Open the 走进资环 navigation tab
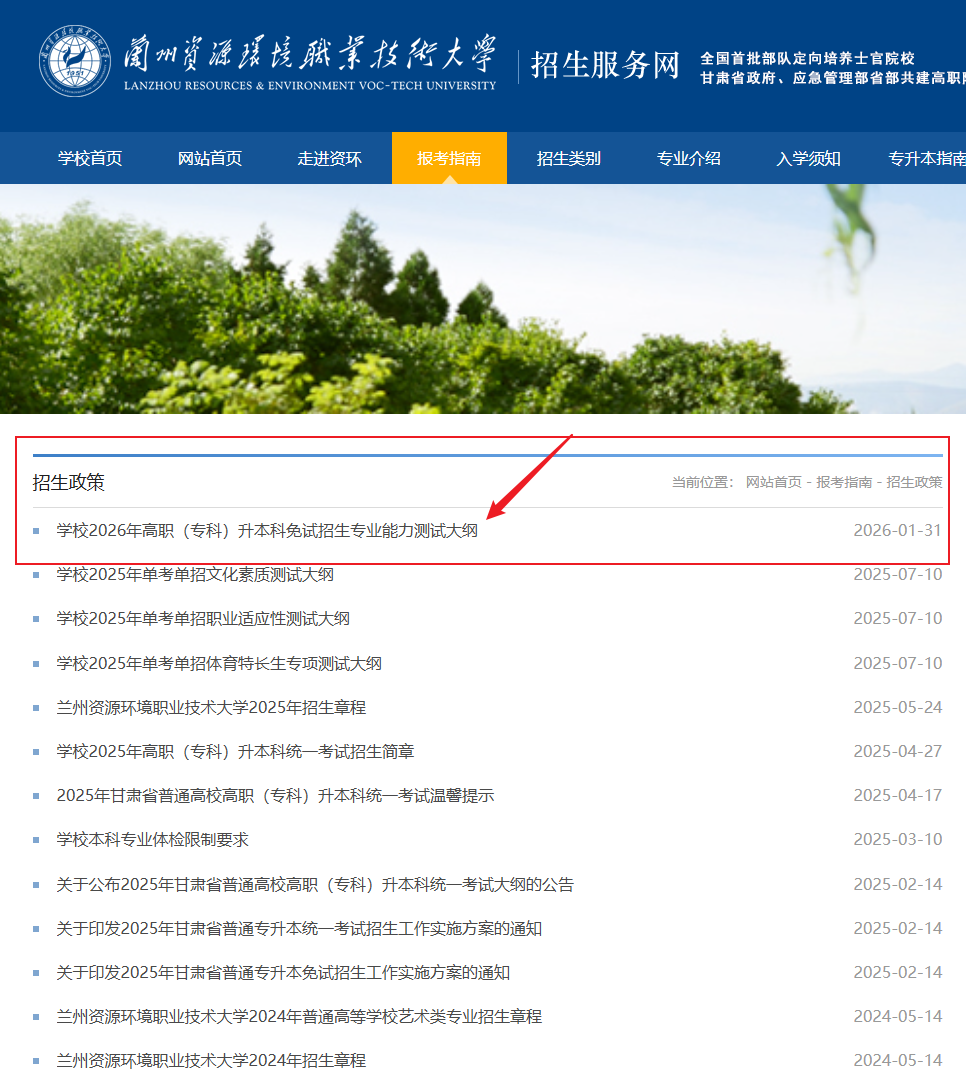This screenshot has width=966, height=1081. (329, 158)
